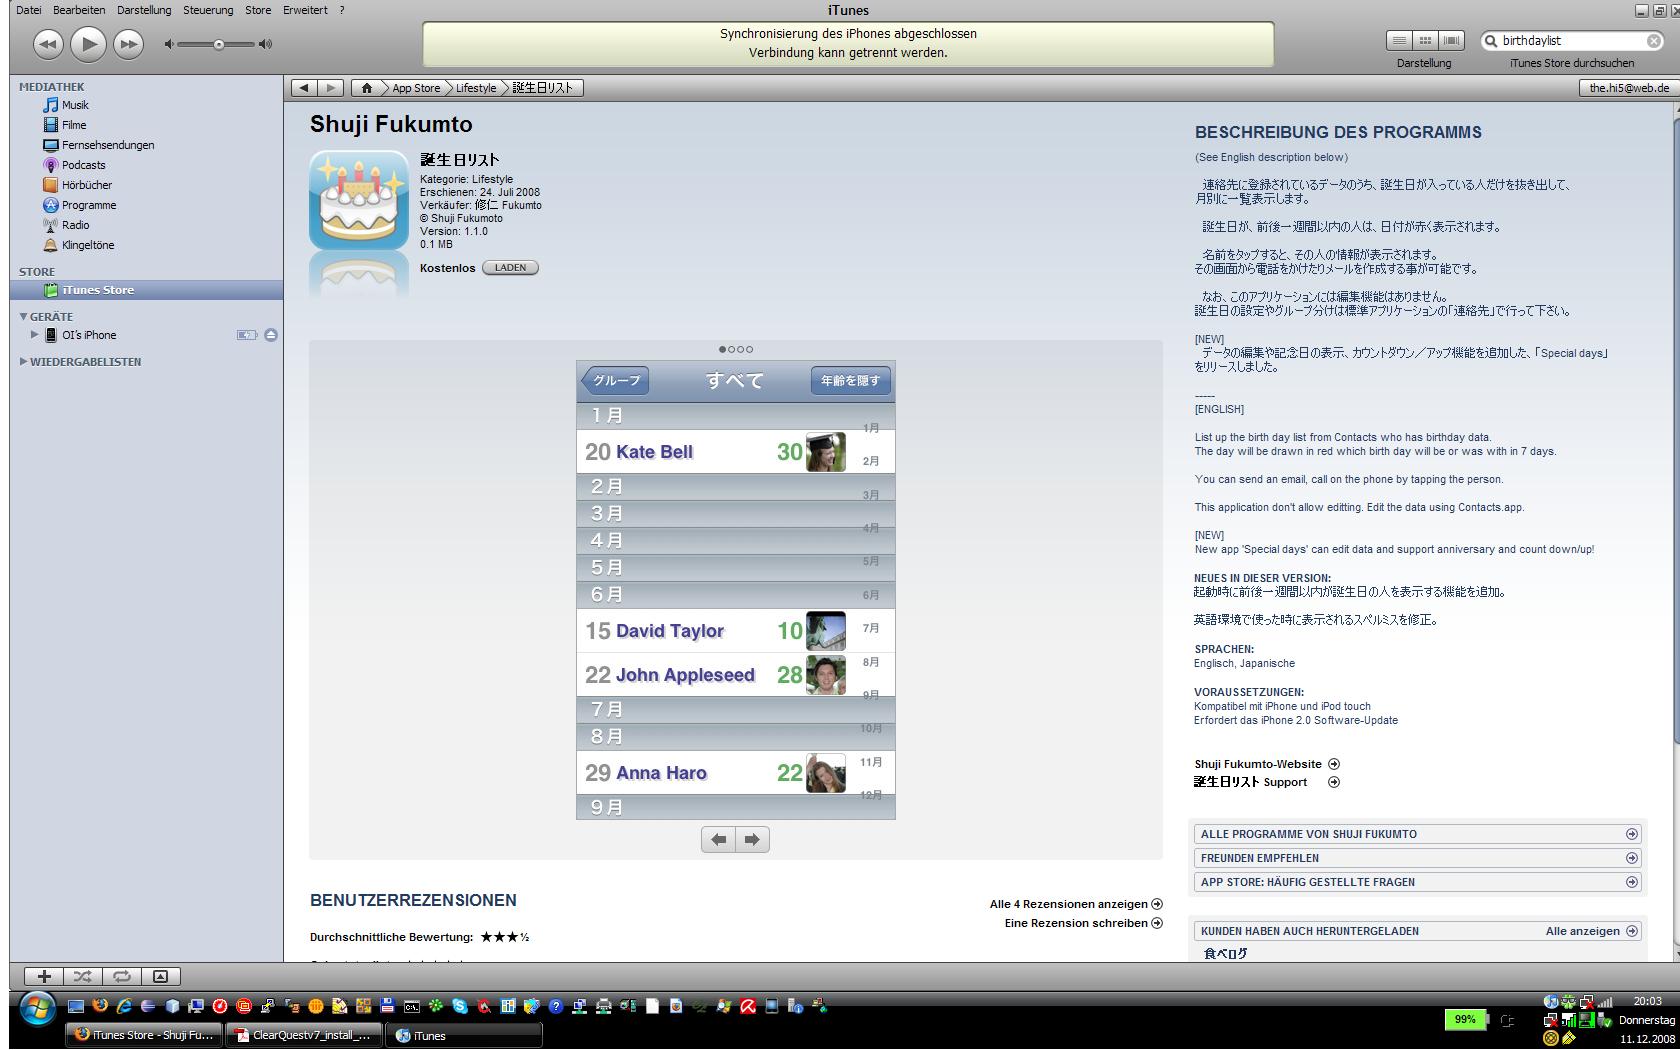Click the Laden download button
1680x1050 pixels.
510,268
